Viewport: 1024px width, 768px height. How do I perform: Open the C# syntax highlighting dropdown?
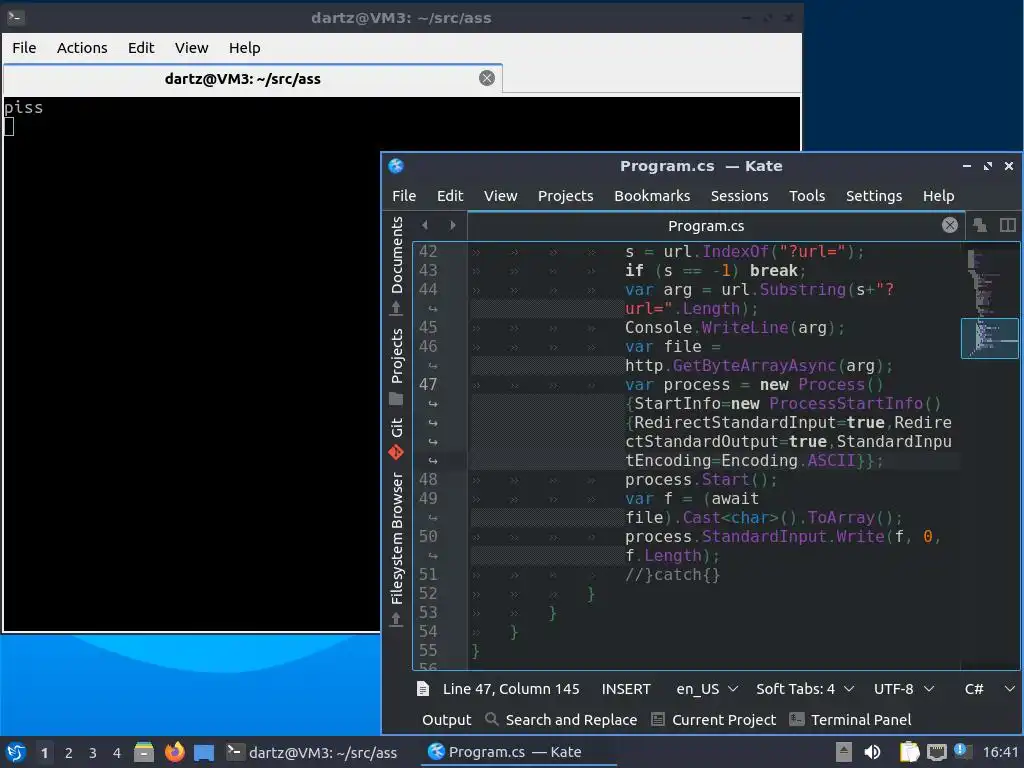[989, 689]
